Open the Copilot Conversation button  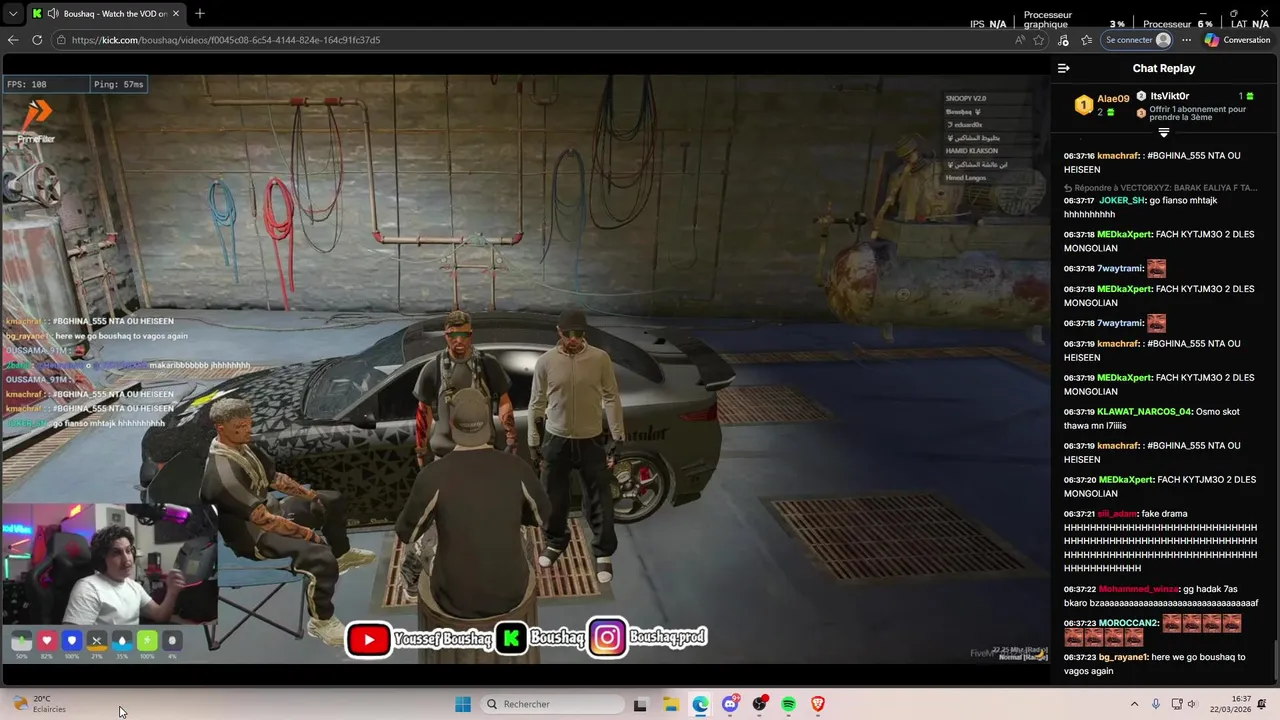click(x=1238, y=40)
